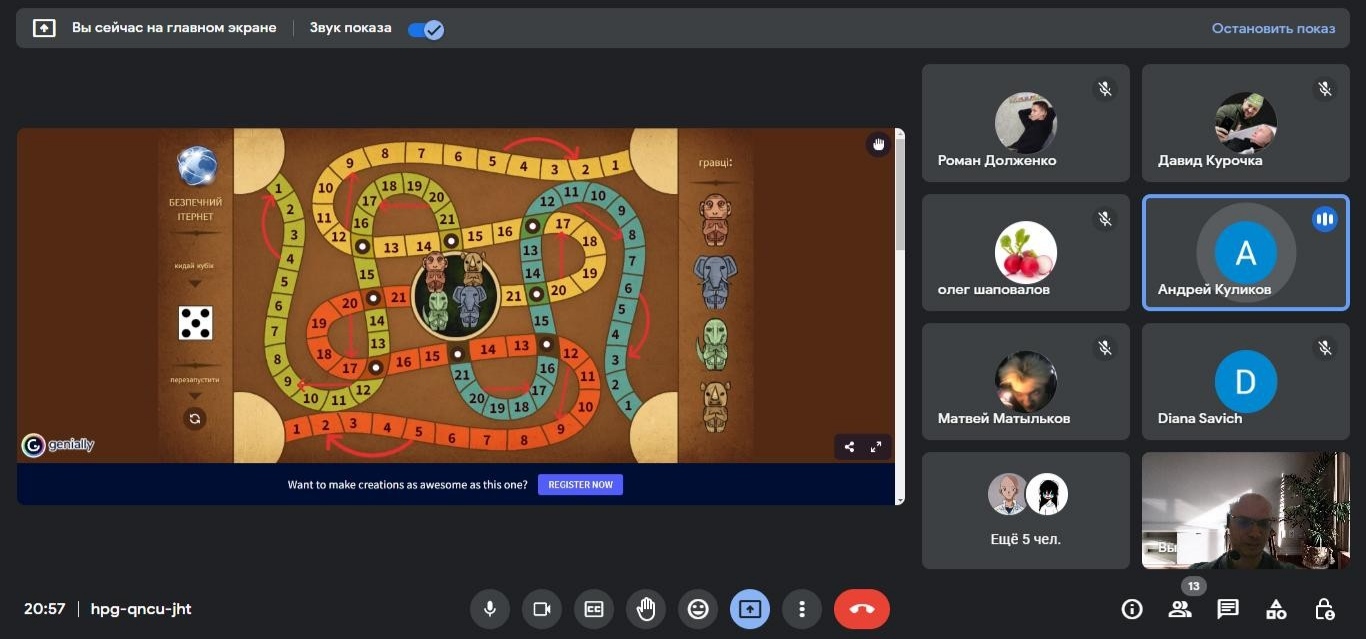Viewport: 1366px width, 639px height.
Task: Click the clock showing 20:57
Action: (x=45, y=608)
